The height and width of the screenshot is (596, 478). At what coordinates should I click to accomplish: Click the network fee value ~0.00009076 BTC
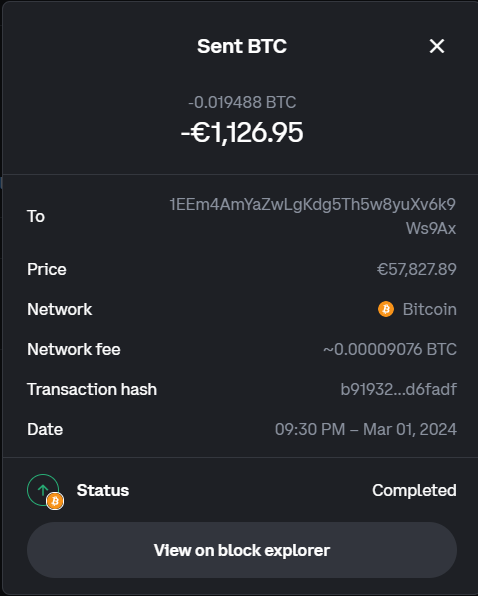point(390,349)
